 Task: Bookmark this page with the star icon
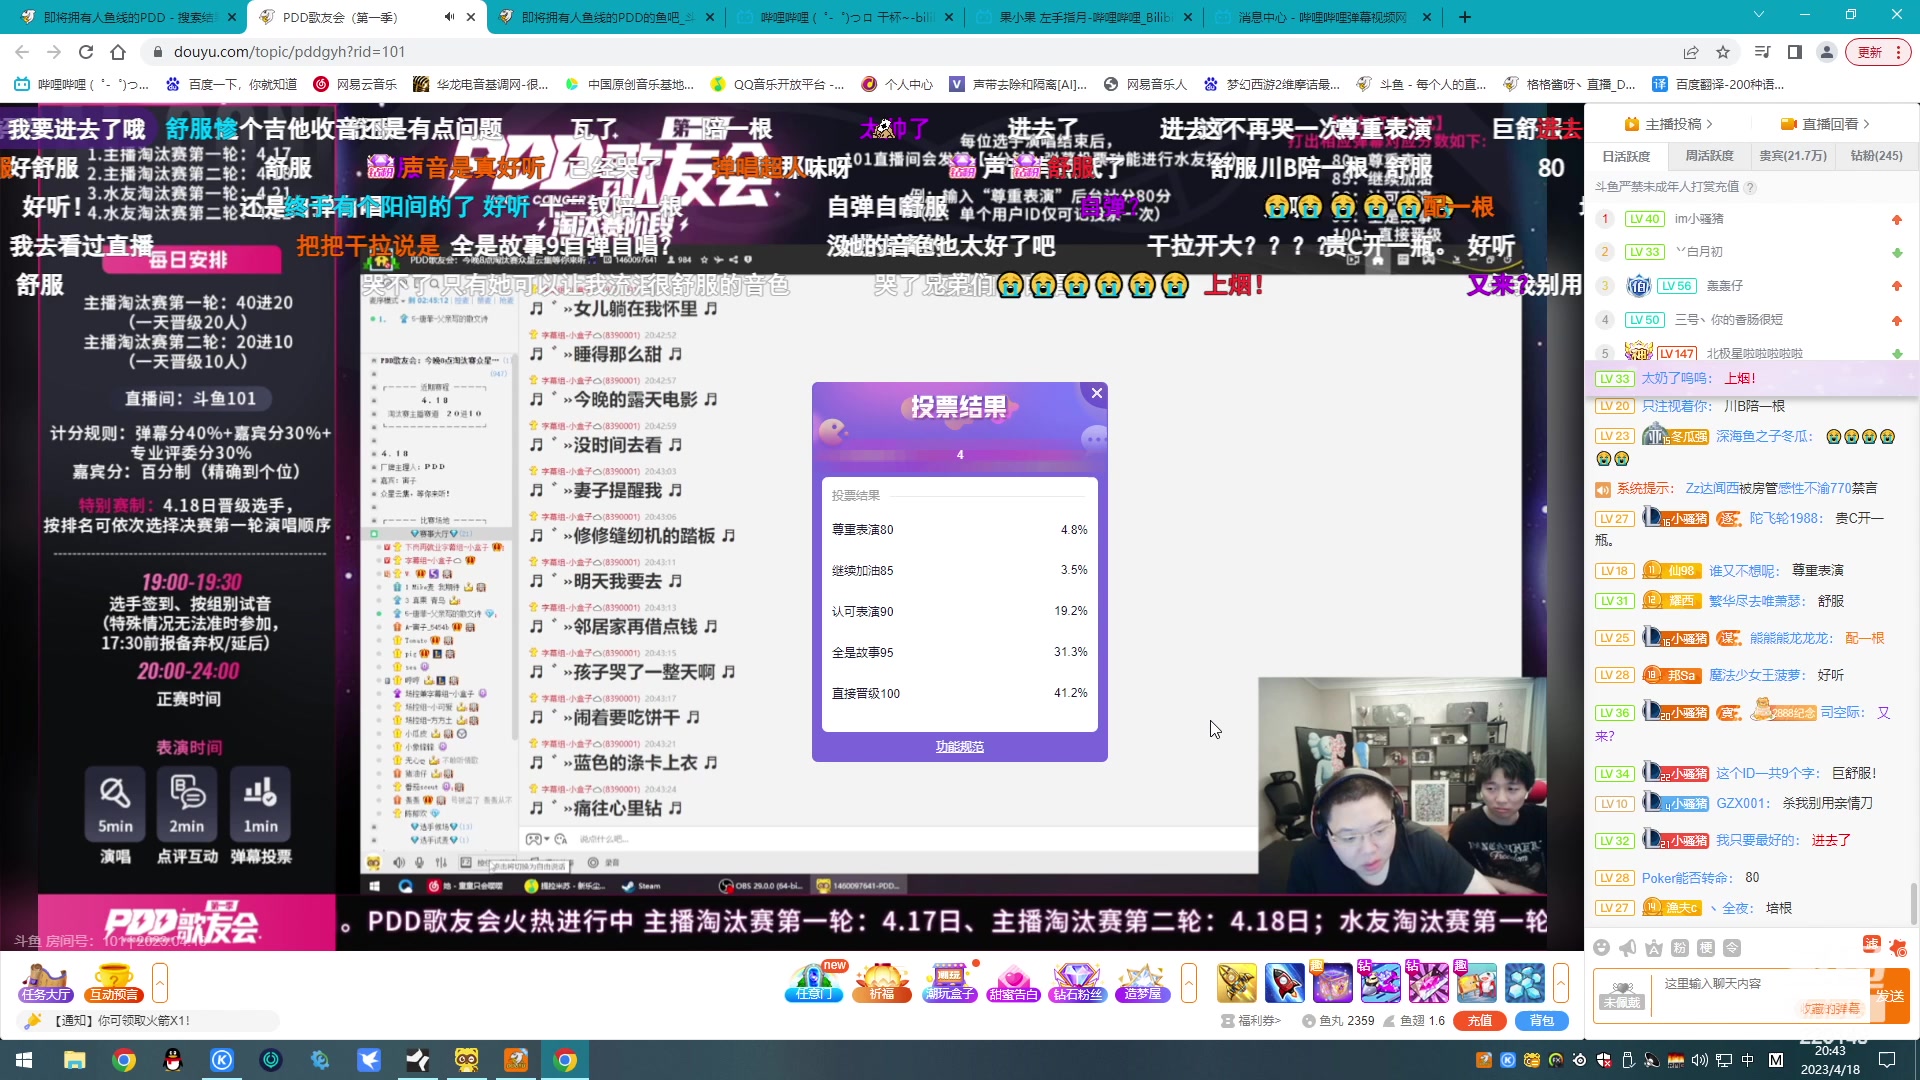(x=1723, y=52)
